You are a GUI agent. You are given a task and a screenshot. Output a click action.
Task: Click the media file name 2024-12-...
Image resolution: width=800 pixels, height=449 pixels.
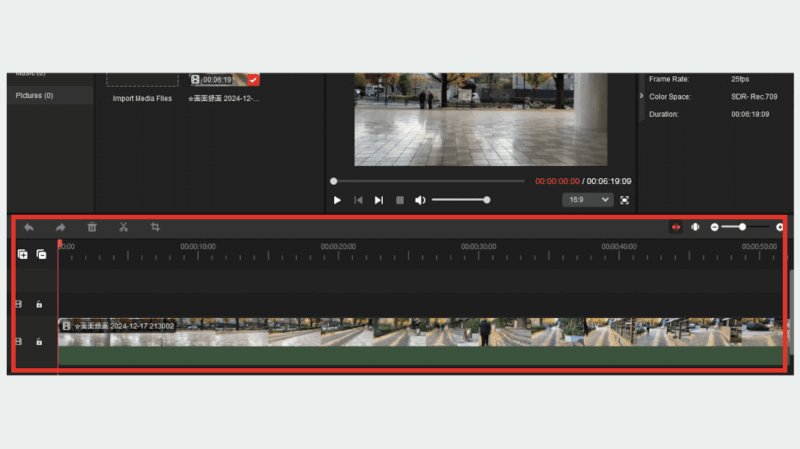pyautogui.click(x=224, y=98)
